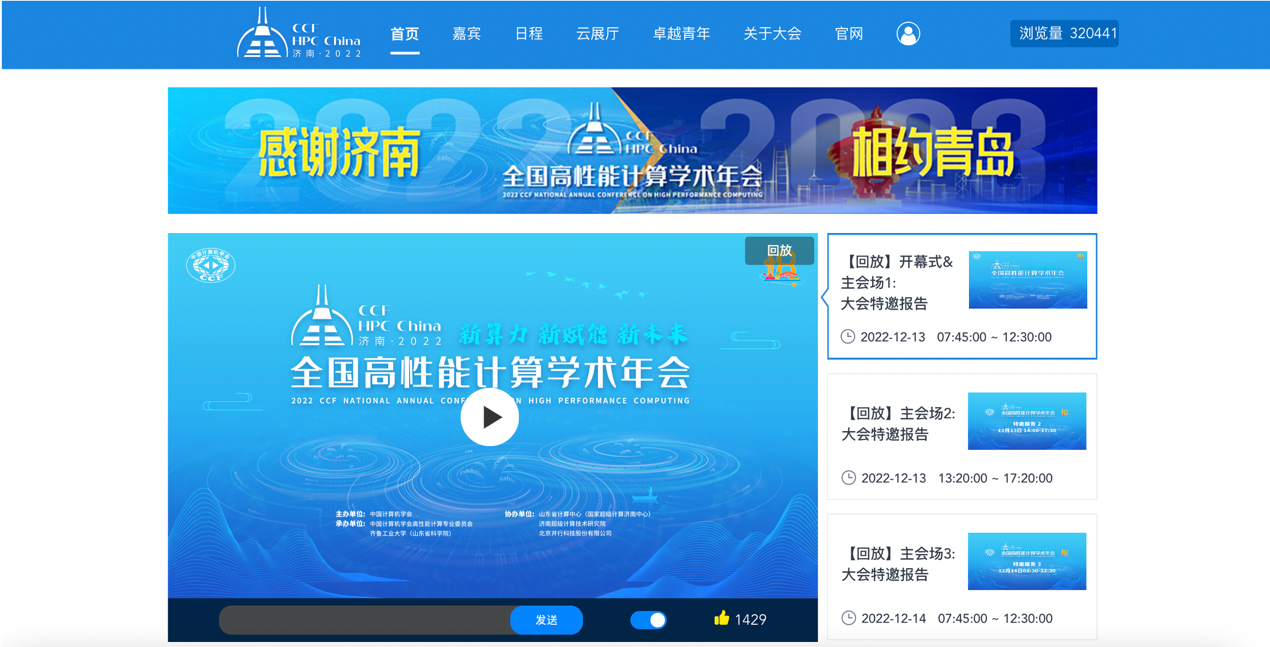Open the 云展厅 page
This screenshot has width=1270, height=647.
(597, 34)
